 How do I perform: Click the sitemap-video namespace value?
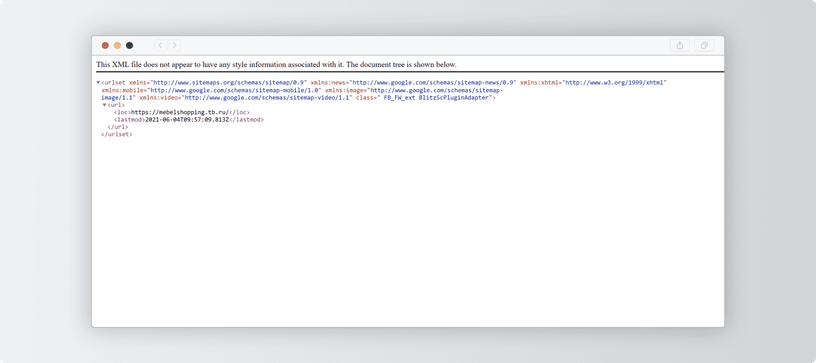[x=266, y=97]
